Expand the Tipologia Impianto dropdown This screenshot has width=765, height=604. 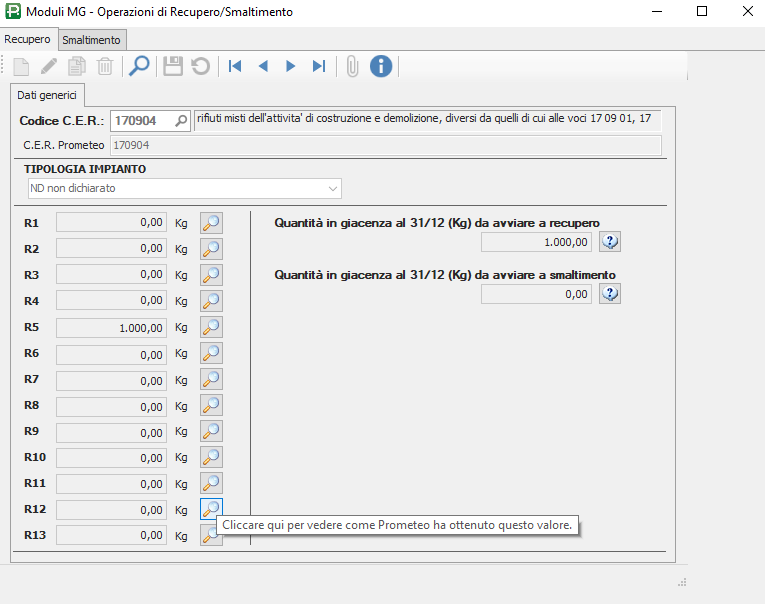tap(333, 188)
